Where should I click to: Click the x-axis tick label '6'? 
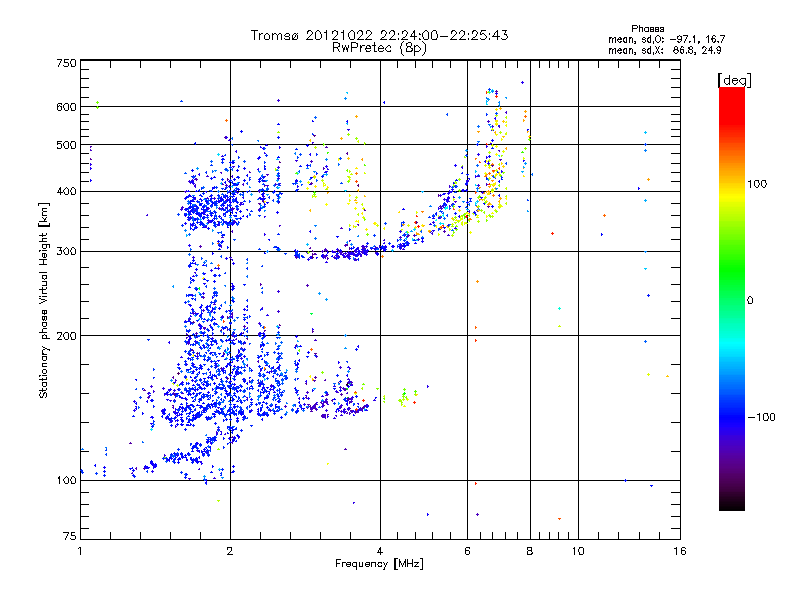(467, 551)
